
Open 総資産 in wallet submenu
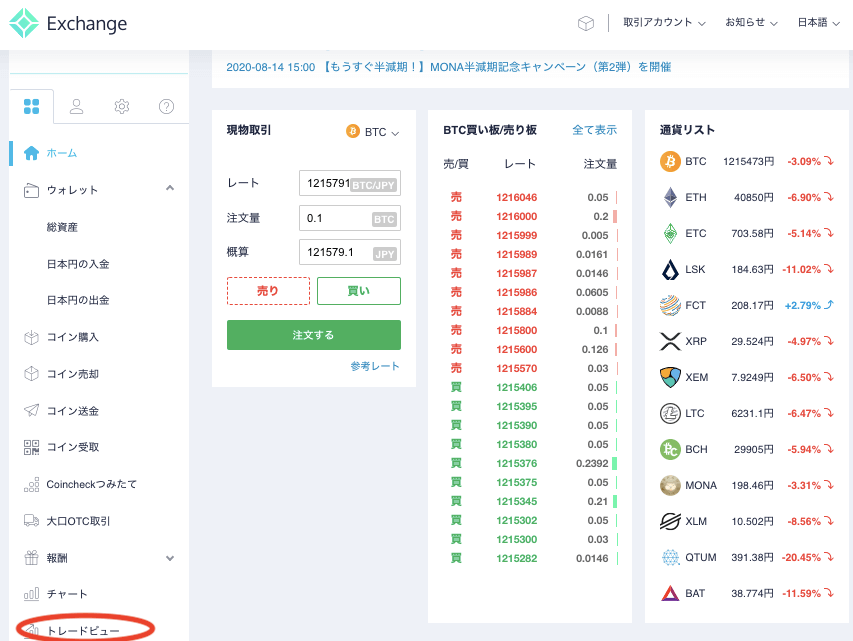[x=63, y=227]
